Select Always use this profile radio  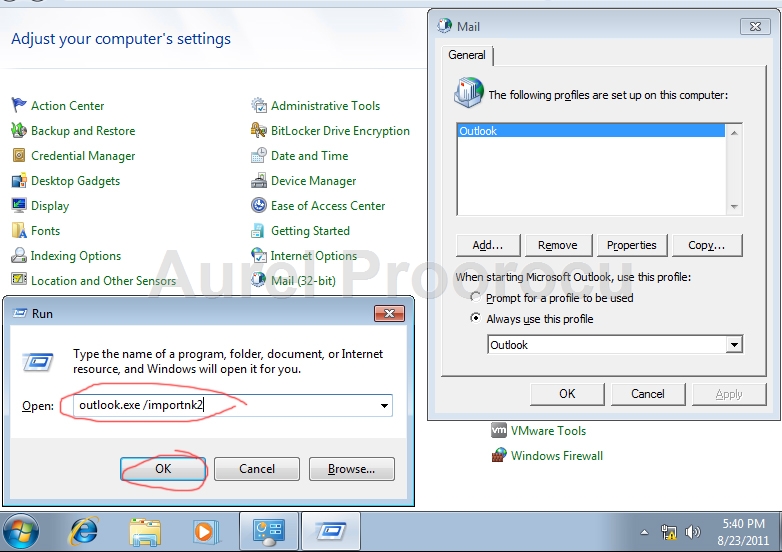click(476, 318)
